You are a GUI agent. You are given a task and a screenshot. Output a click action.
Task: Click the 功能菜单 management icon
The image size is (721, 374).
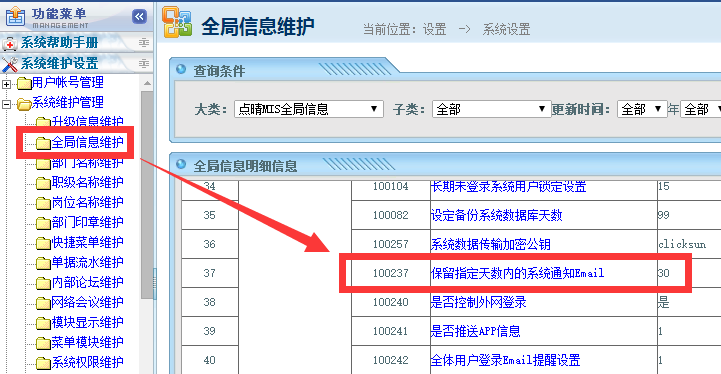[x=16, y=17]
